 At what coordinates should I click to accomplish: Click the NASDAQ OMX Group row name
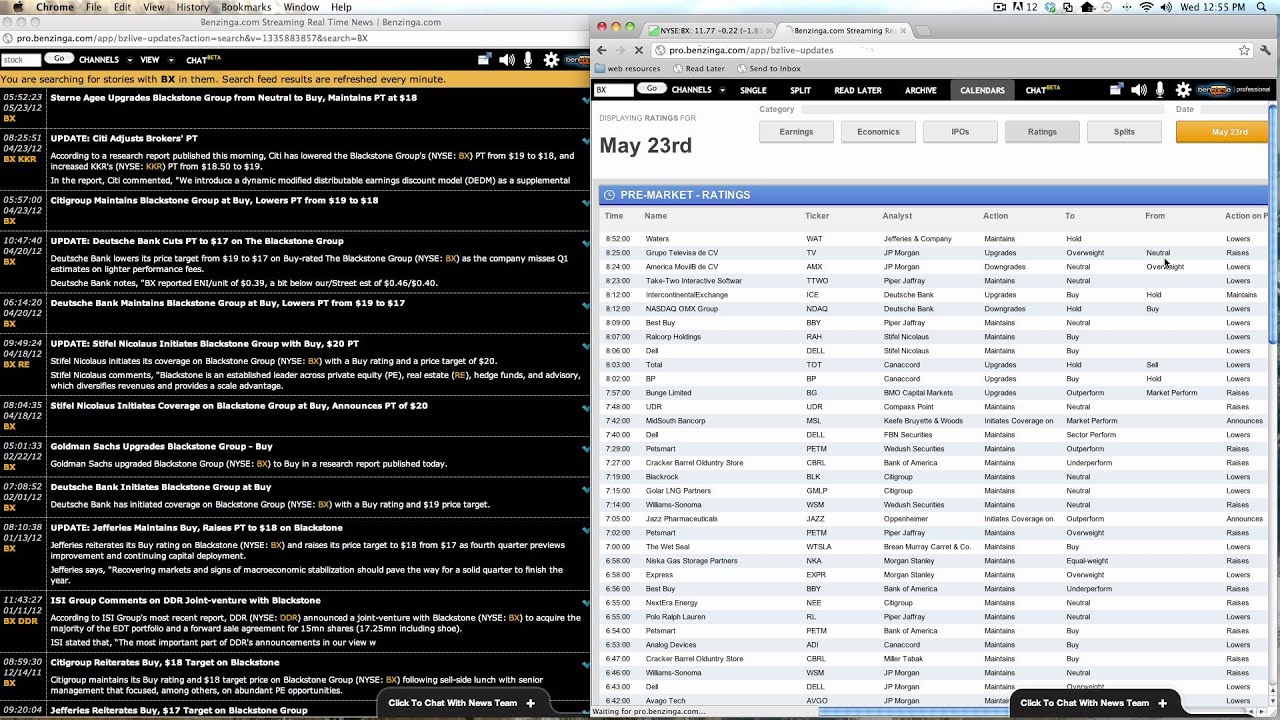(x=682, y=309)
